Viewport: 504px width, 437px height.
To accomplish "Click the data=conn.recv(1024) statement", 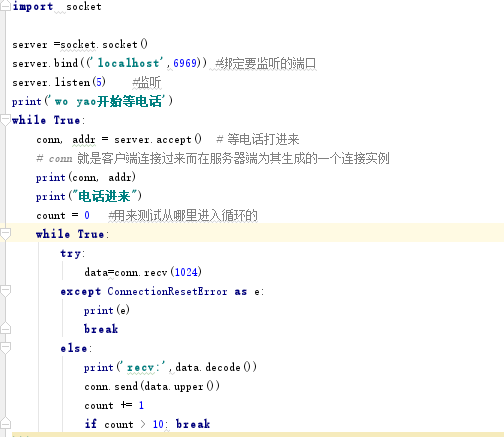I will coord(143,272).
